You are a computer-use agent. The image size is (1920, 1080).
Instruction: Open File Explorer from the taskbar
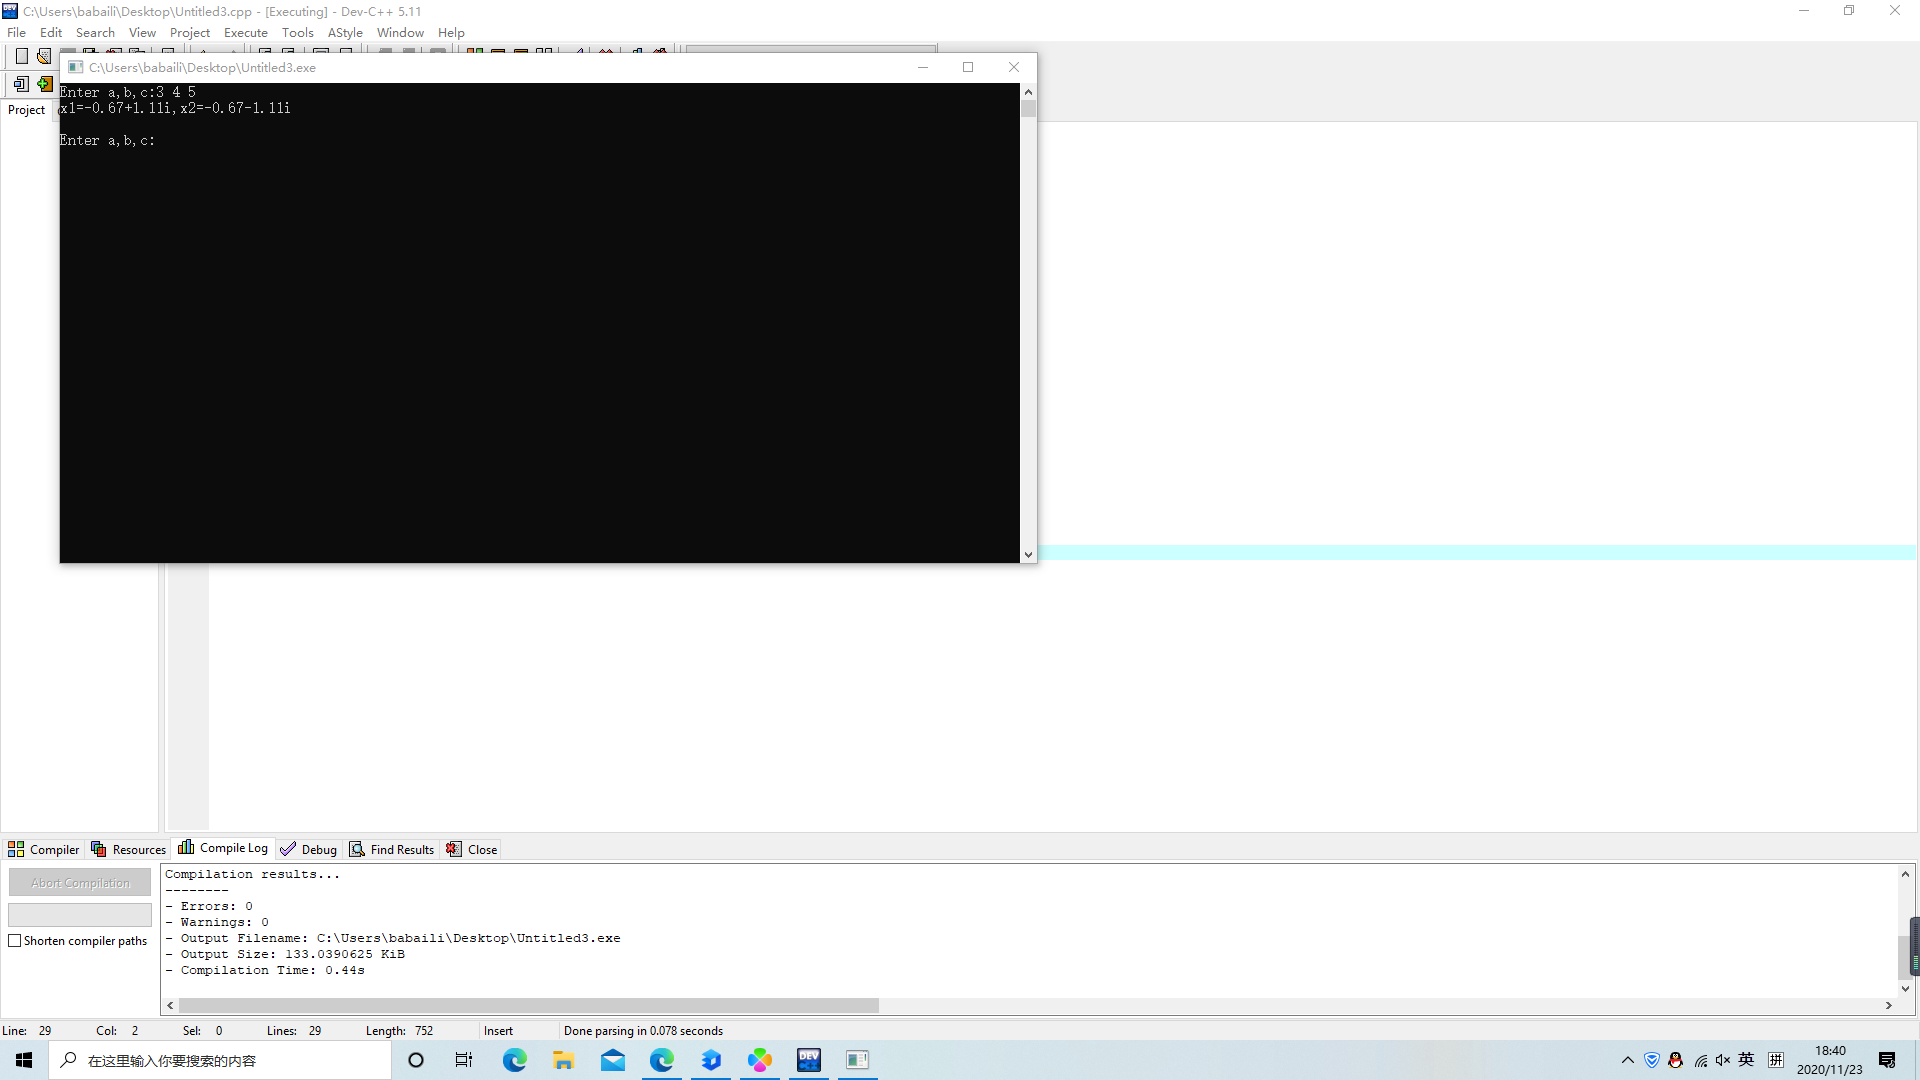point(564,1060)
